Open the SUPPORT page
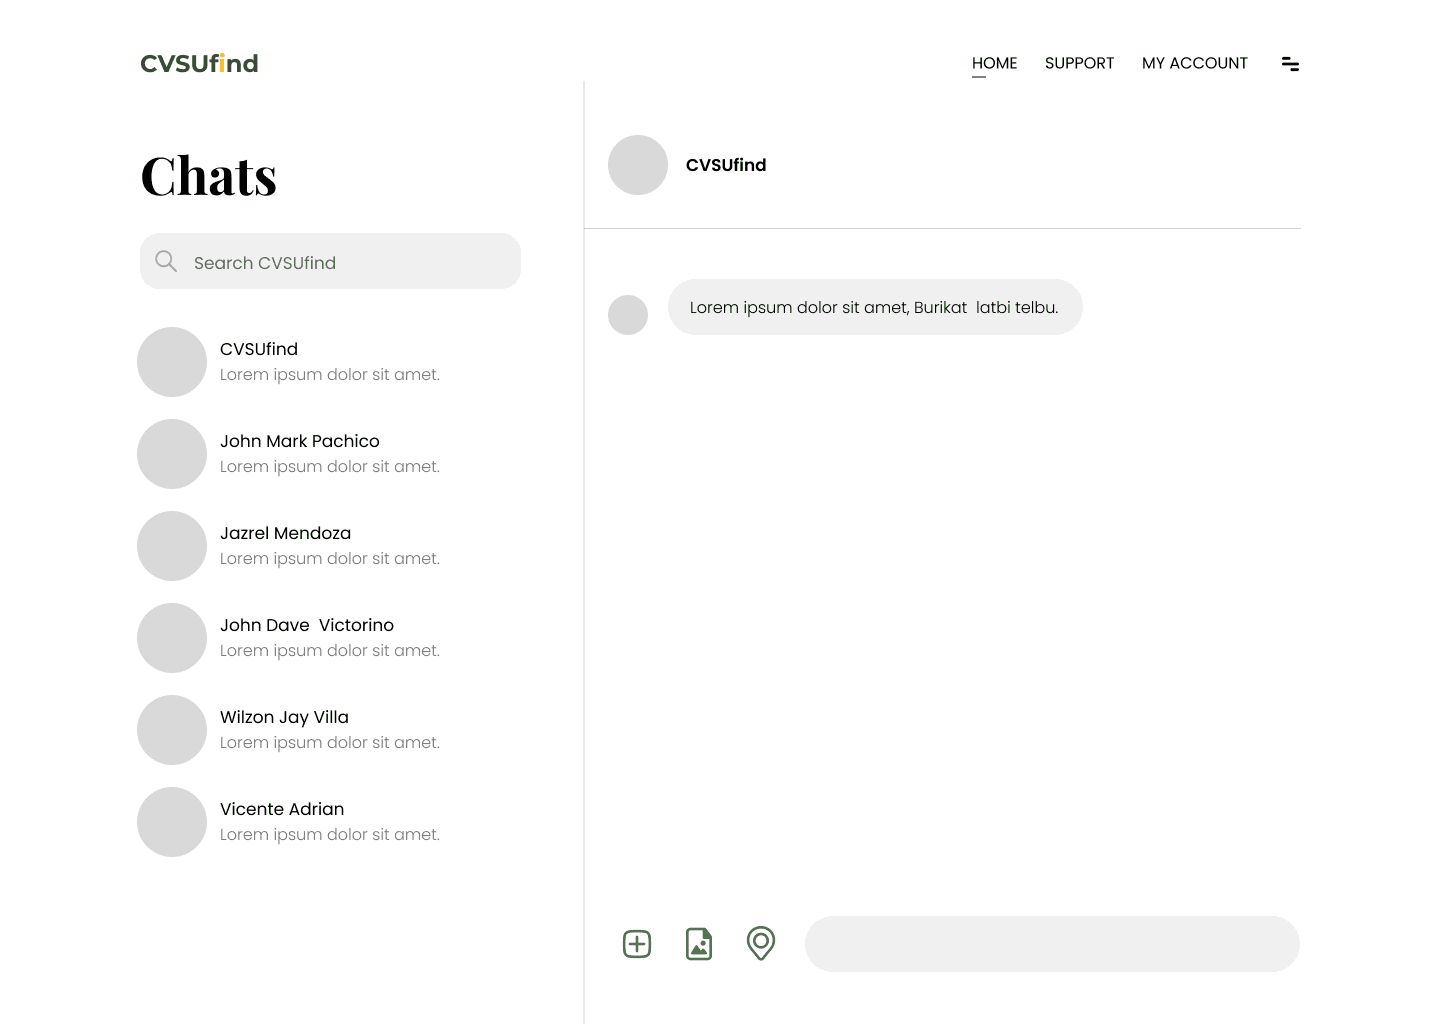Image resolution: width=1440 pixels, height=1024 pixels. (x=1079, y=63)
